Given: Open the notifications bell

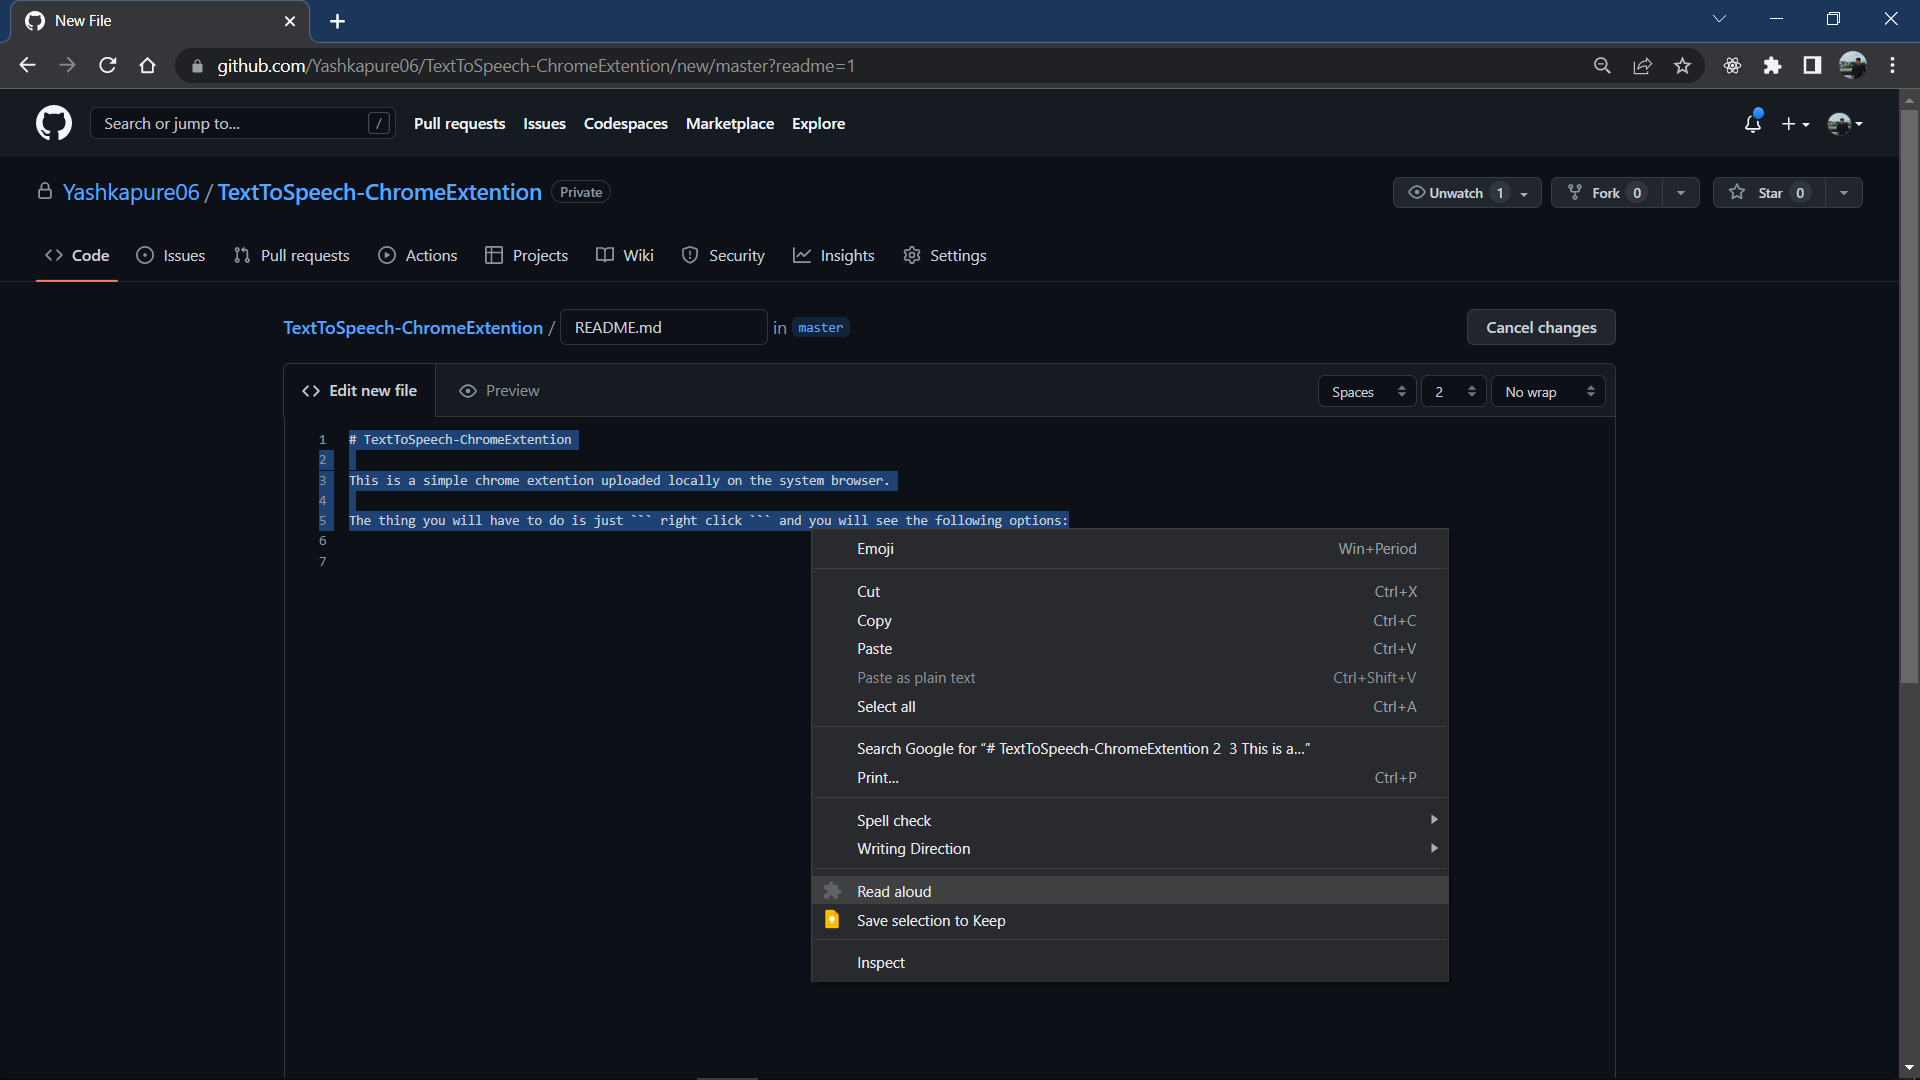Looking at the screenshot, I should (x=1752, y=123).
